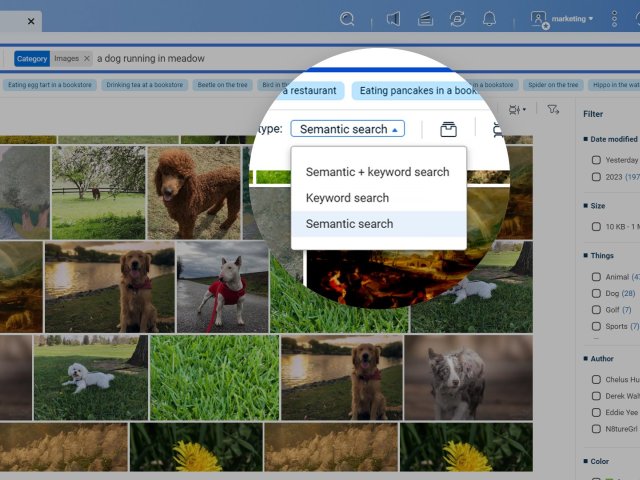Open the marketing account dropdown

[572, 19]
